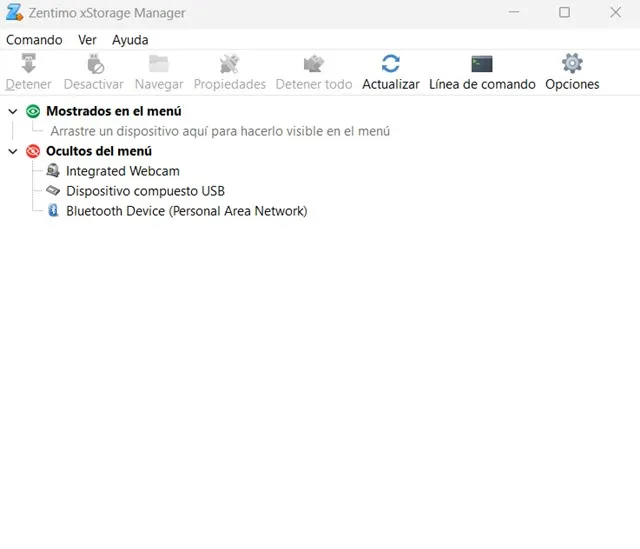Select Bluetooth Device (Personal Area Network)

(x=187, y=211)
